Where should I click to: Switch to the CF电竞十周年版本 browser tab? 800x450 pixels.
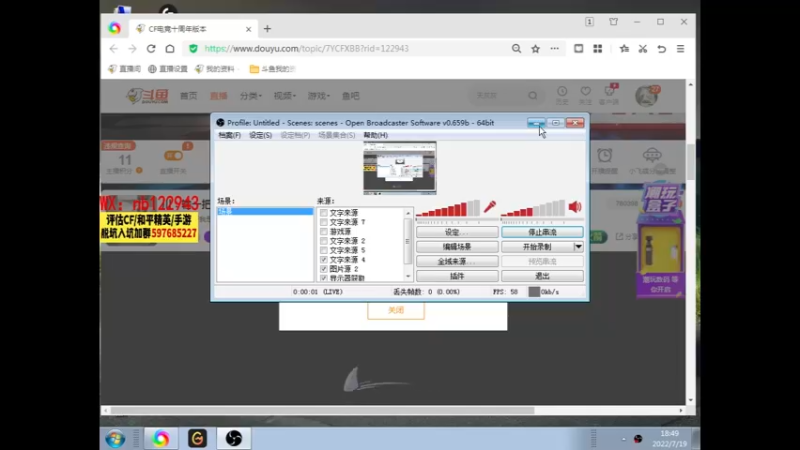click(193, 29)
